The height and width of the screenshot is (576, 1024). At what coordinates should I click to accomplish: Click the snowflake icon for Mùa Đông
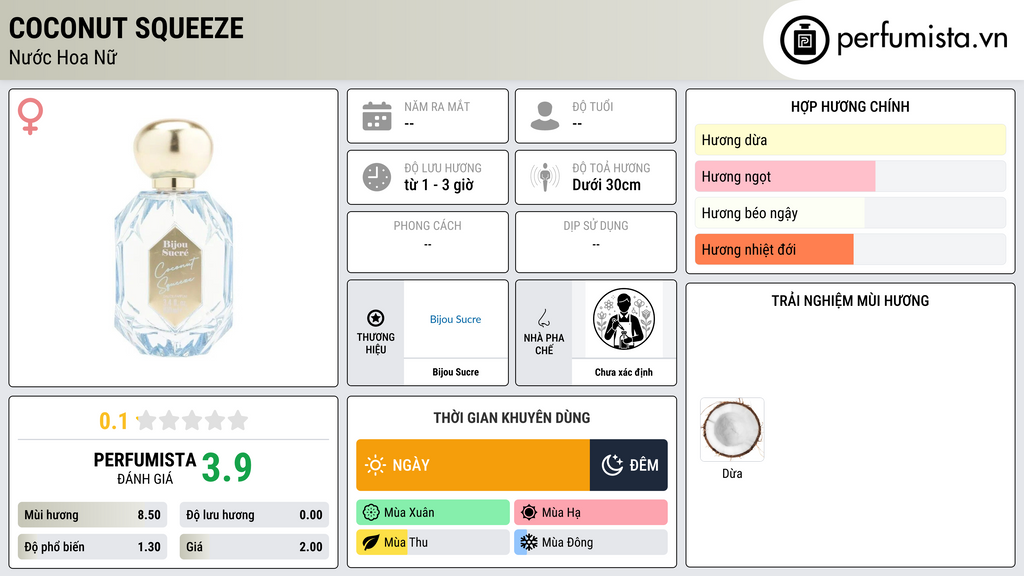529,542
